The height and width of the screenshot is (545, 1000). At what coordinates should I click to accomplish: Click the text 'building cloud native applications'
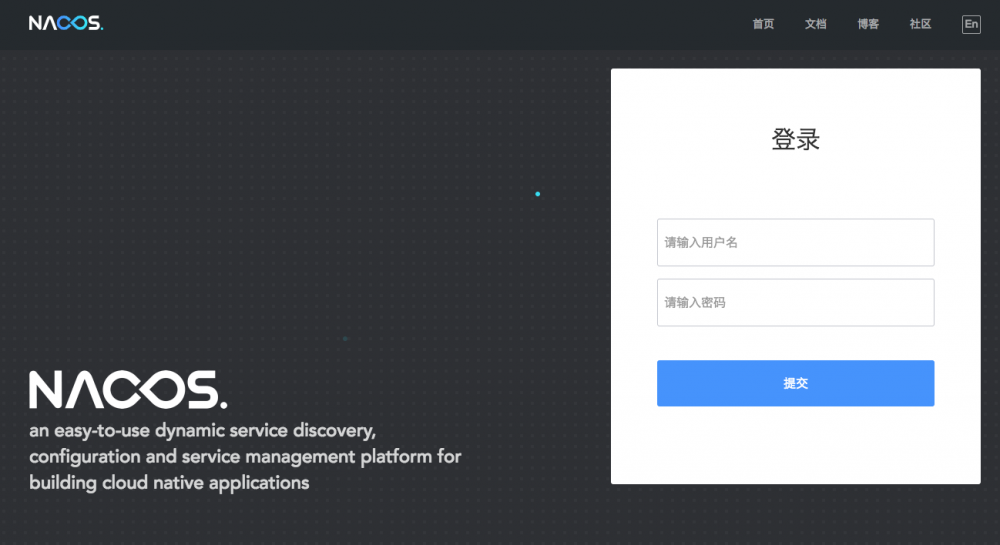click(x=169, y=483)
